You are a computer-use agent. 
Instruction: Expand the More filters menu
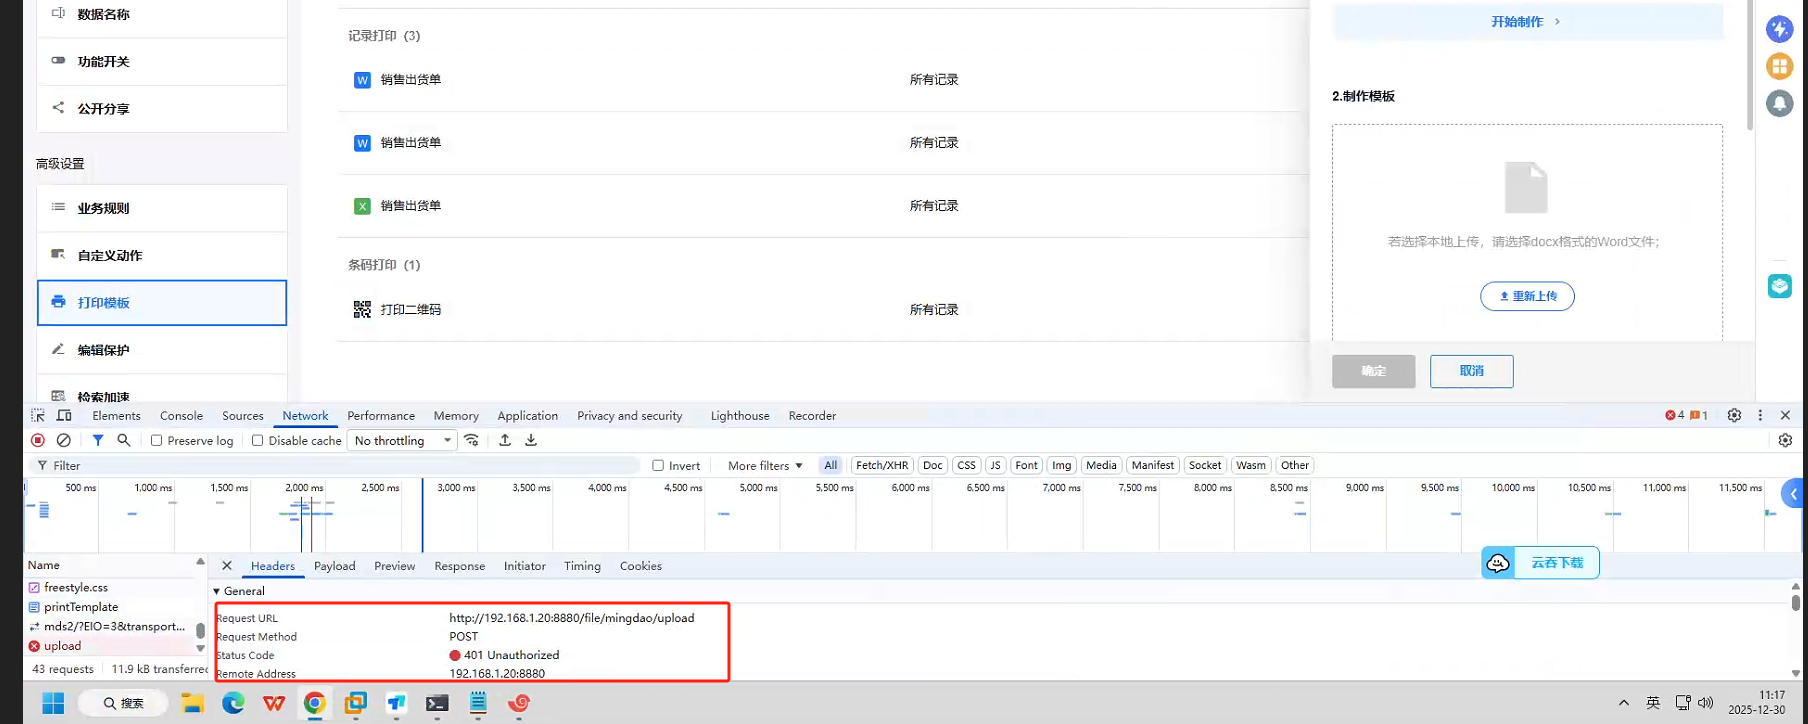[765, 466]
